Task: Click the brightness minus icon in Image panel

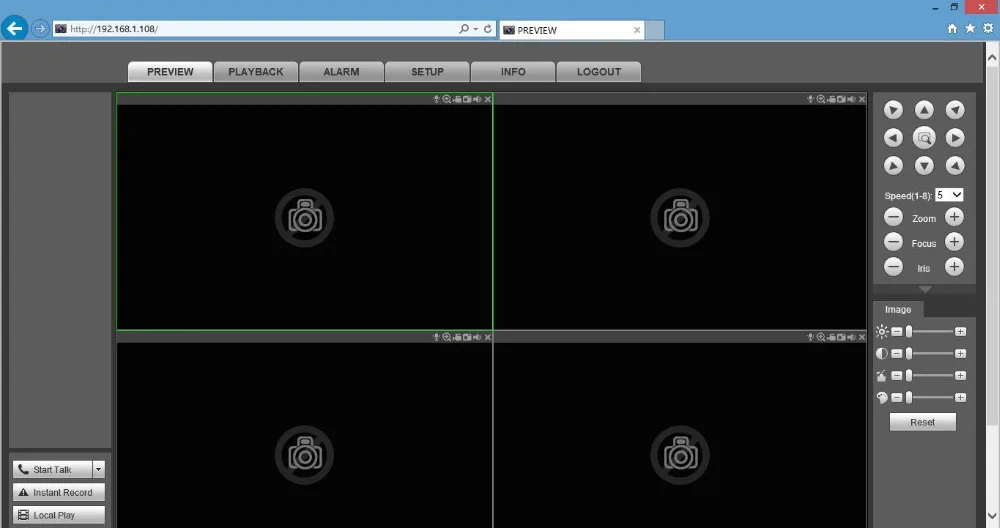Action: pos(897,332)
